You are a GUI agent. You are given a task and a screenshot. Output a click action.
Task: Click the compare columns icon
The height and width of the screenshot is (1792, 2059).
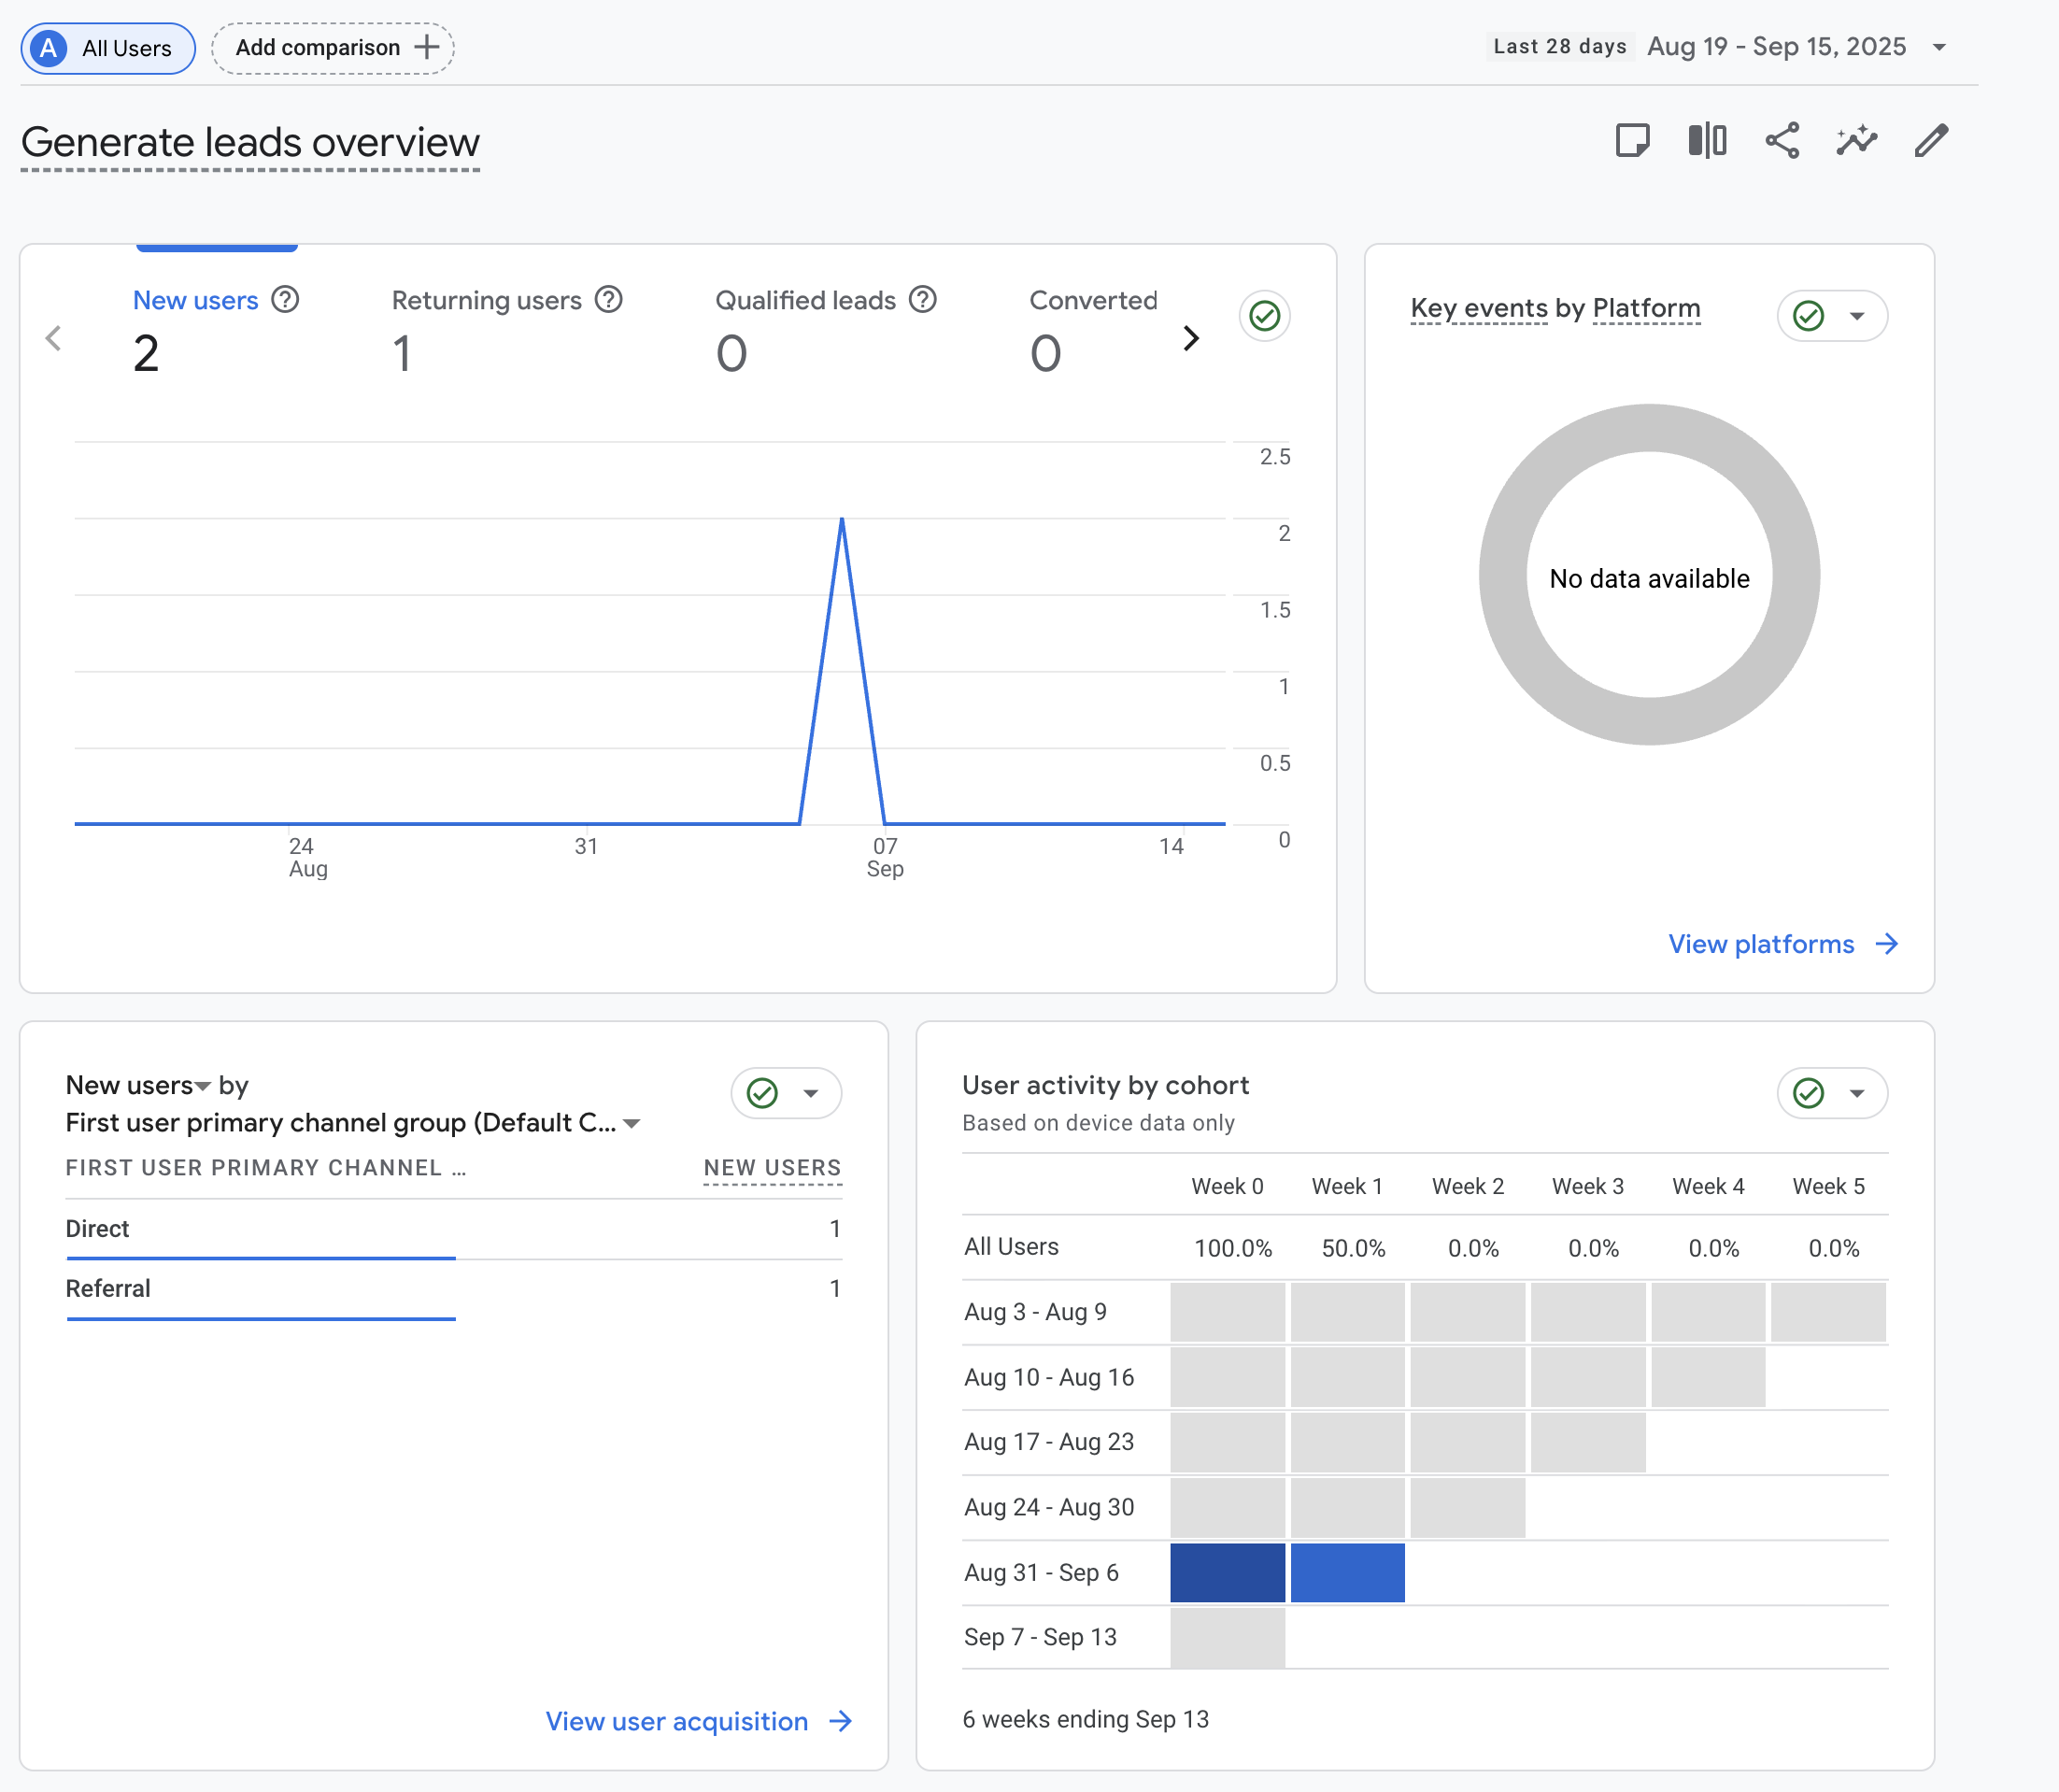tap(1707, 141)
